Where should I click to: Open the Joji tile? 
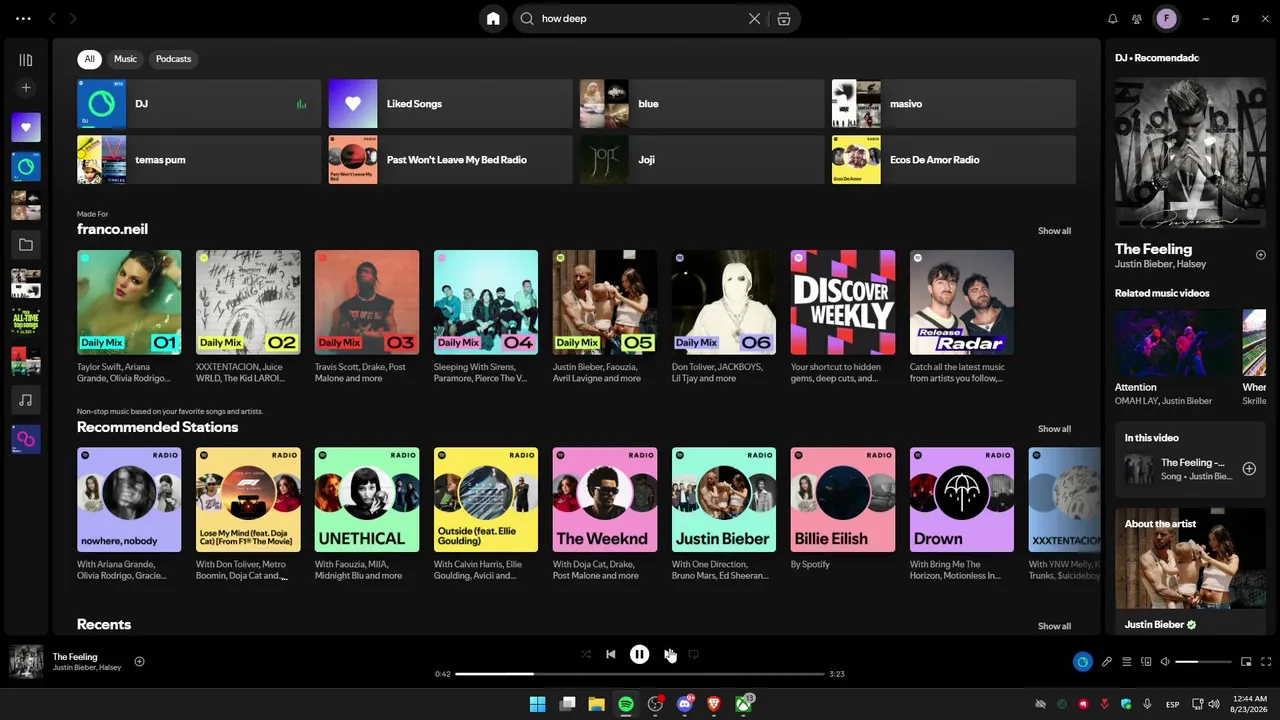pos(702,160)
